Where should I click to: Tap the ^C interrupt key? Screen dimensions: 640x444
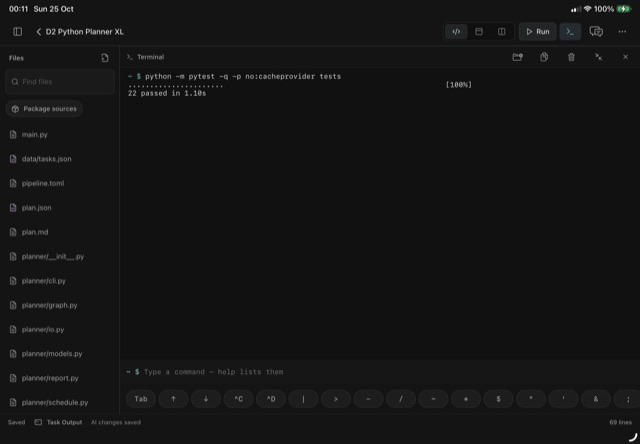(x=238, y=399)
